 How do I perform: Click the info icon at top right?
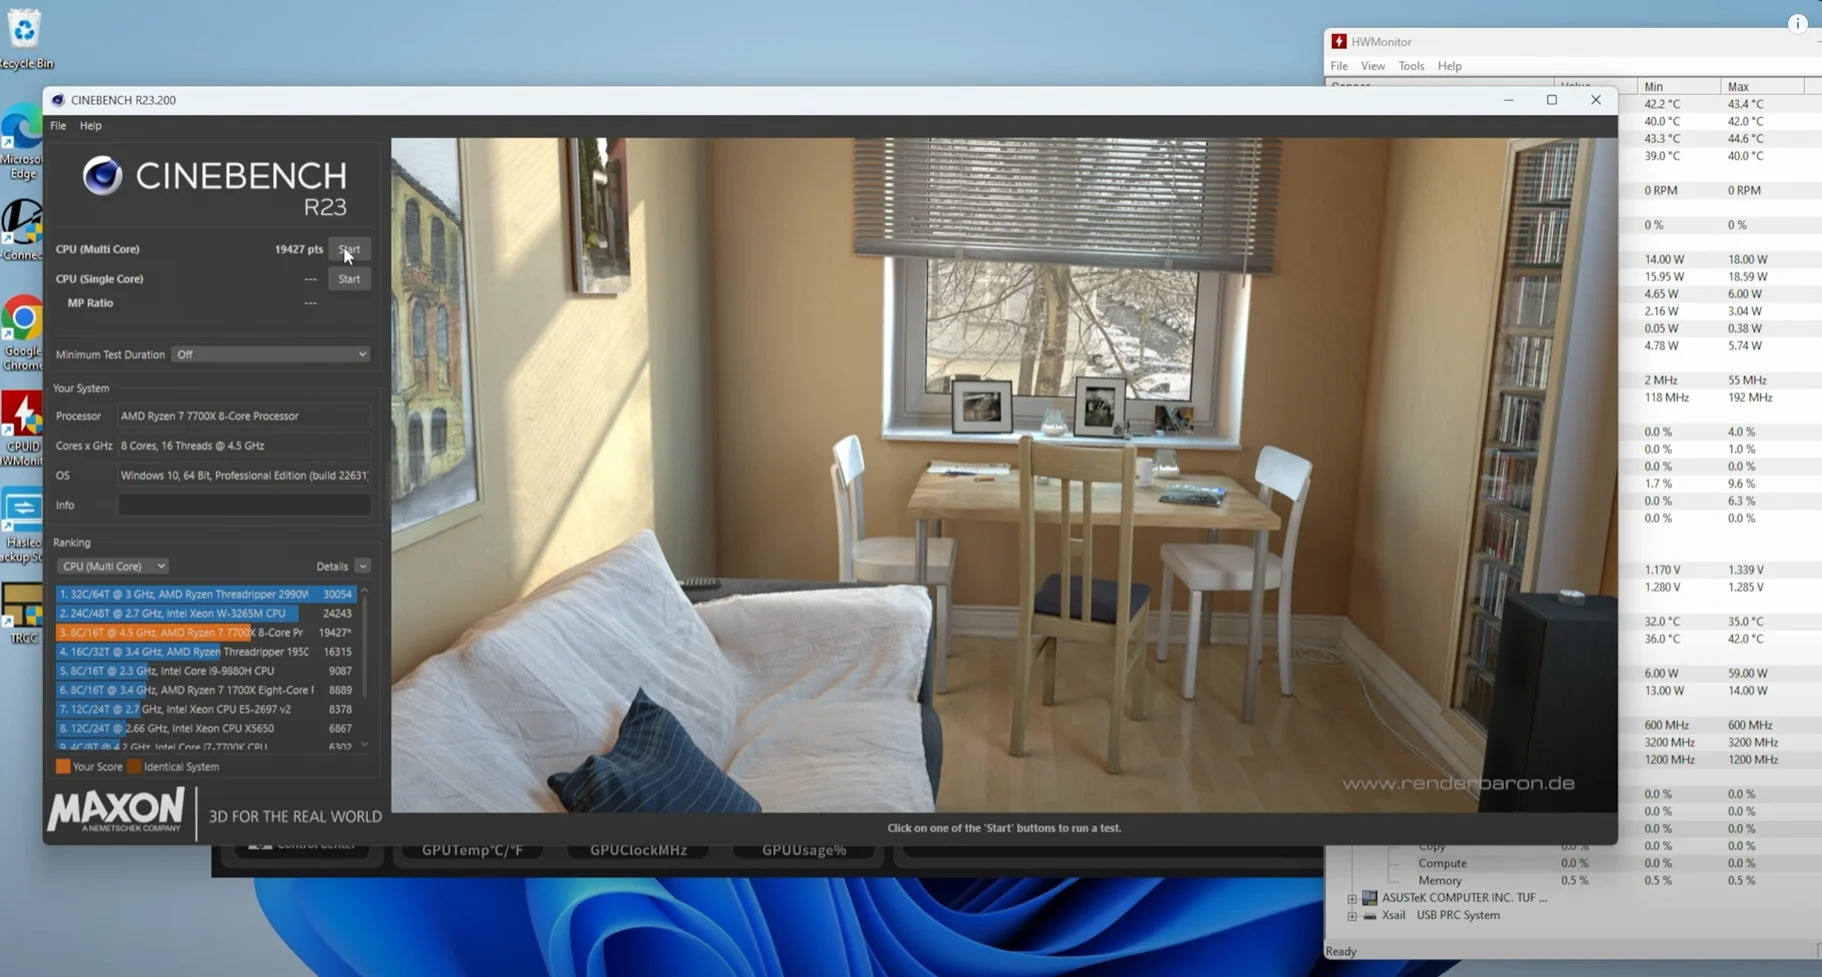coord(1797,24)
